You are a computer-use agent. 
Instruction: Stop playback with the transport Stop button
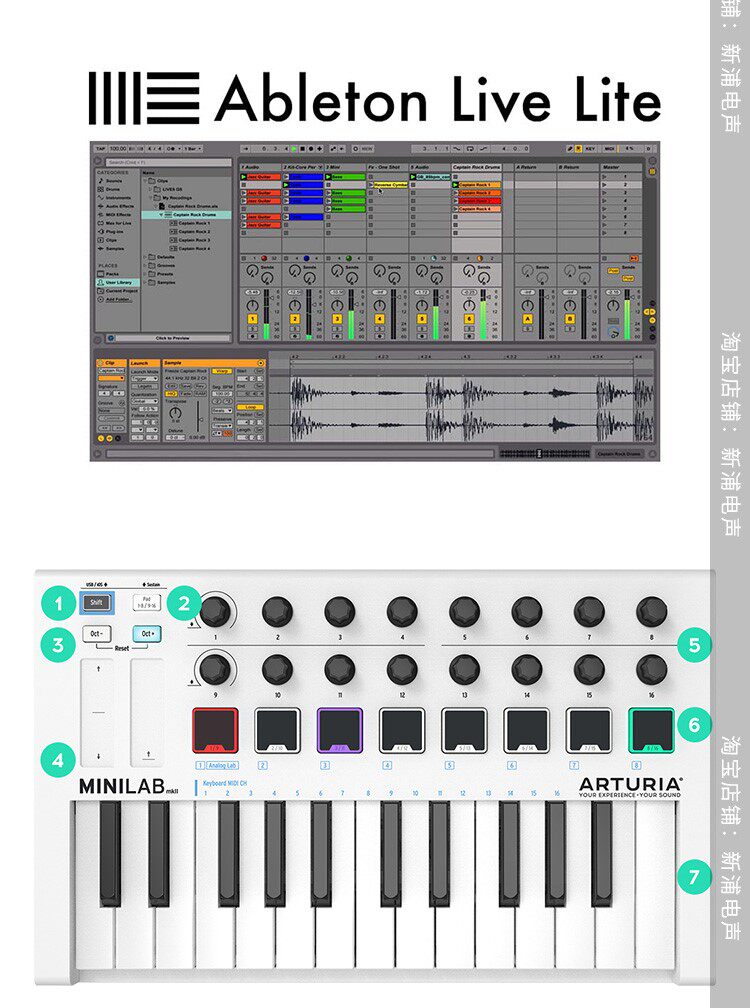302,149
